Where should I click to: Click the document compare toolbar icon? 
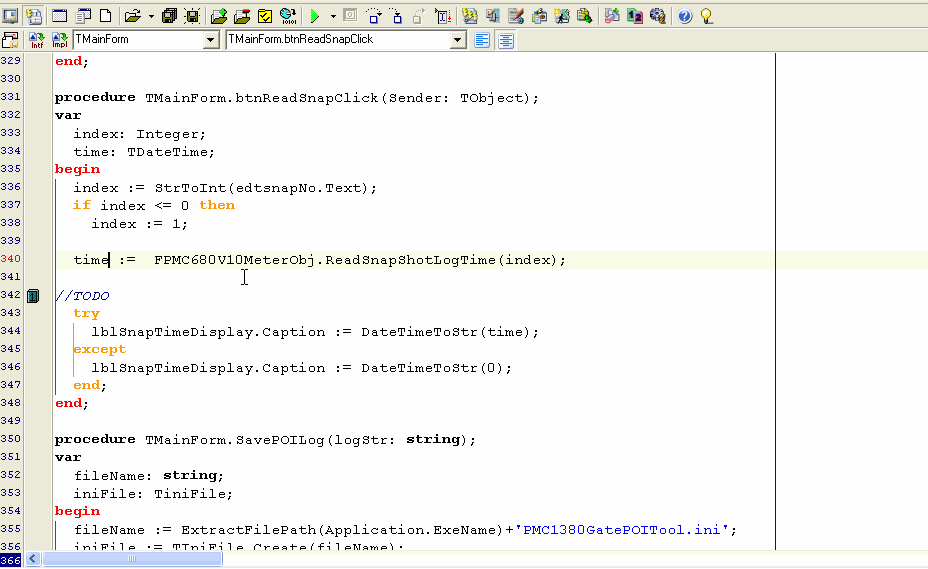click(493, 16)
